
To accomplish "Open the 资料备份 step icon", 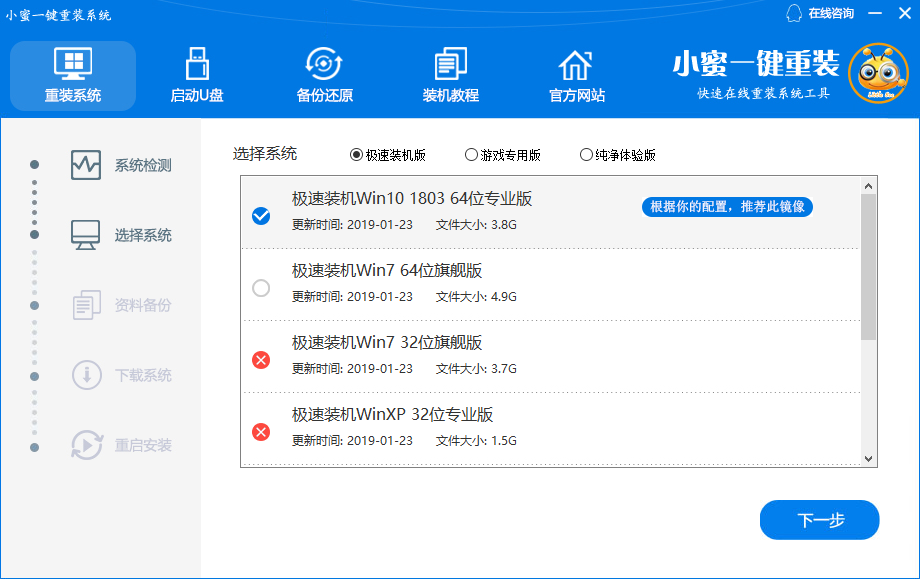I will tap(82, 304).
